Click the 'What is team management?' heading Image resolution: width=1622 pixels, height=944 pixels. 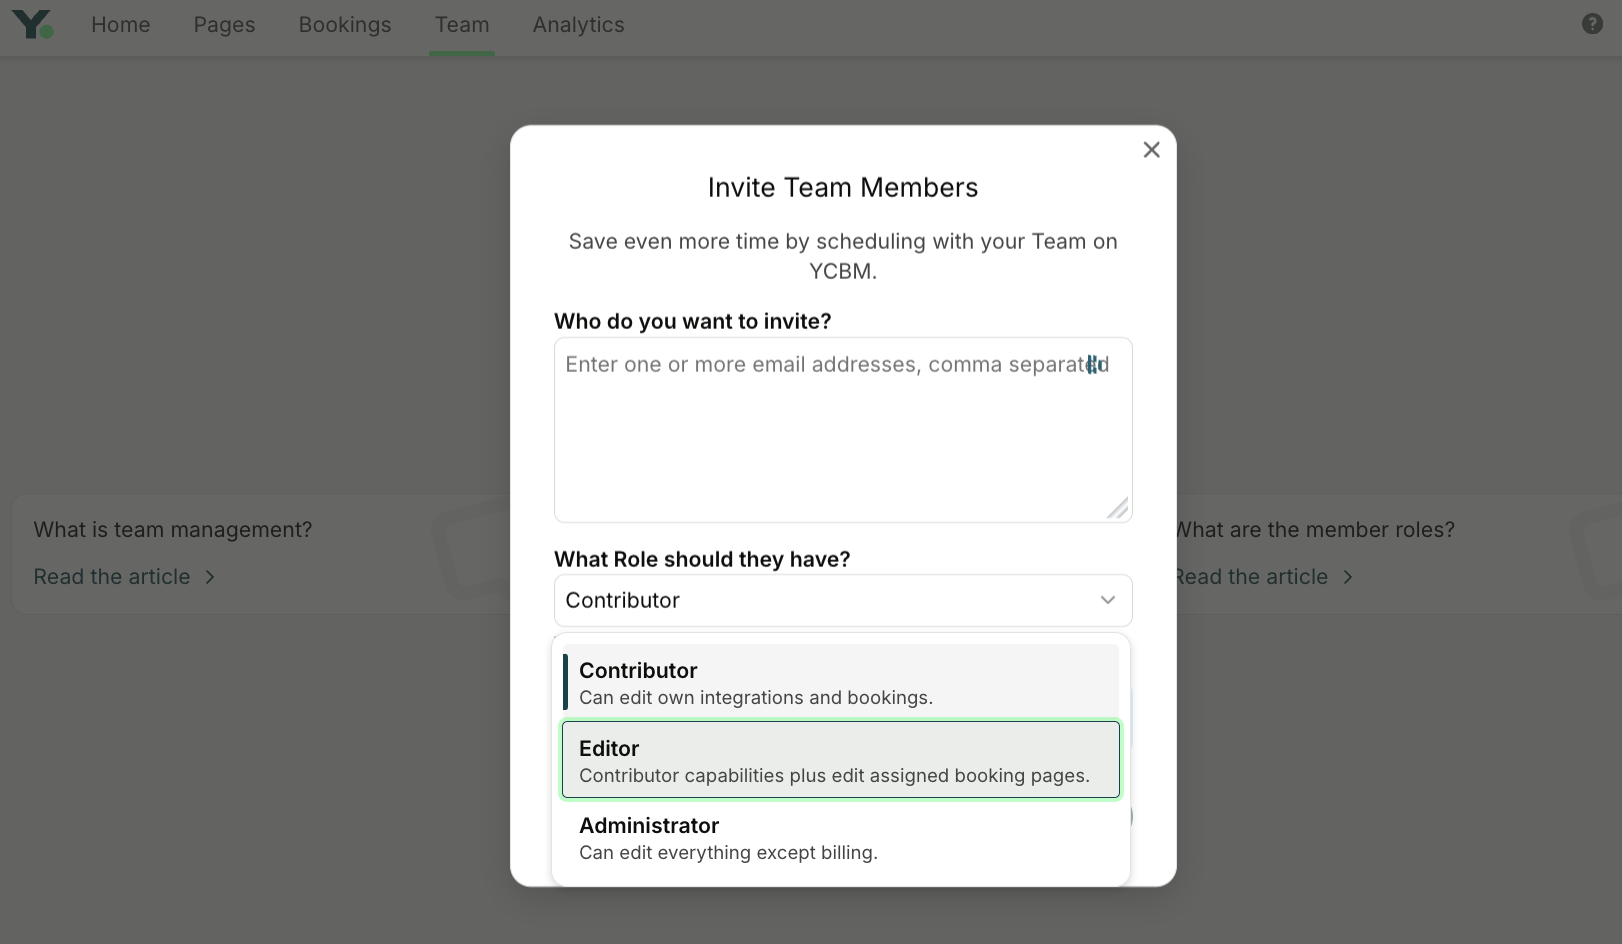tap(173, 530)
